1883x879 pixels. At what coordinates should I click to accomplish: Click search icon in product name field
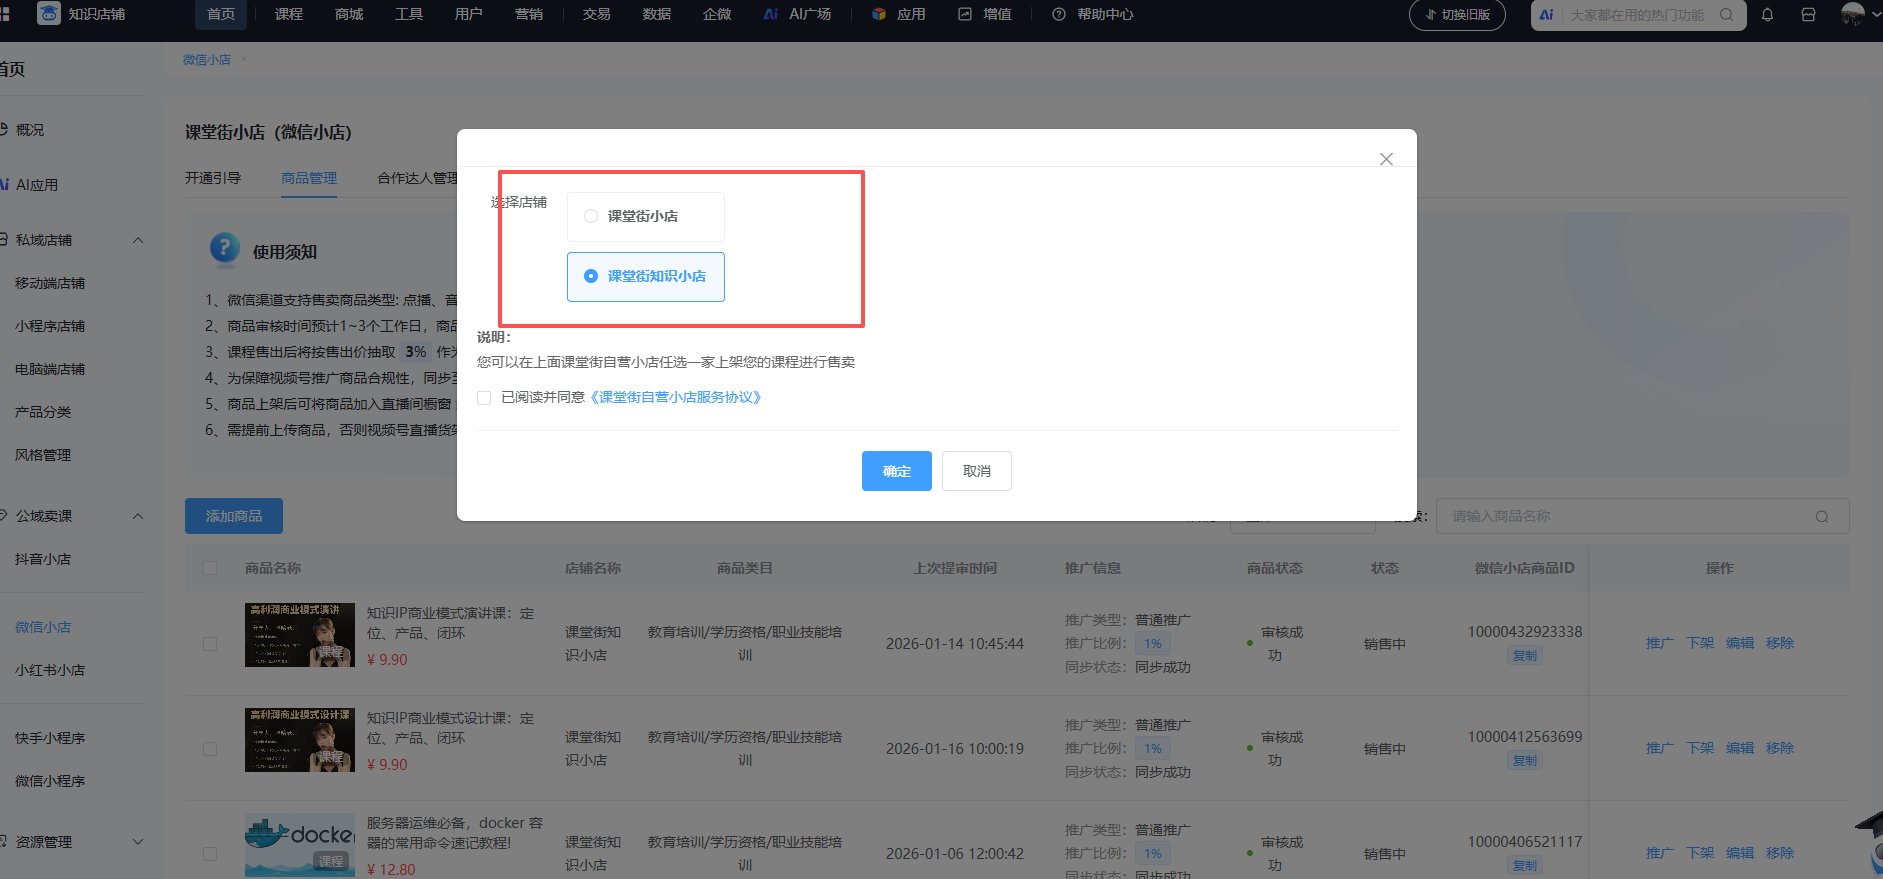click(1821, 516)
